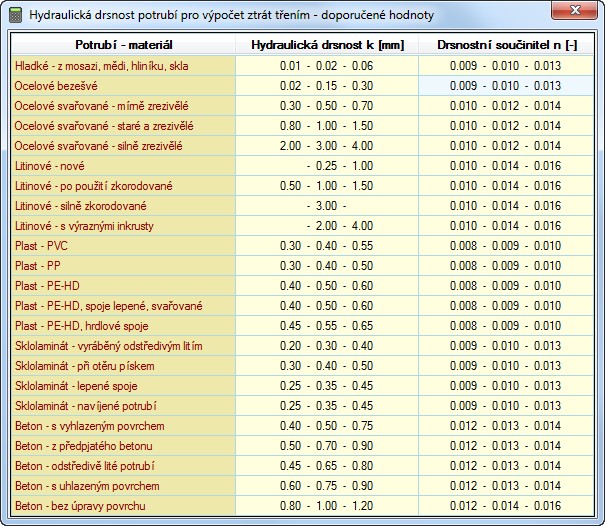Click k value '- 3.00 -' for silně zkorodované
This screenshot has height=526, width=605.
click(327, 206)
